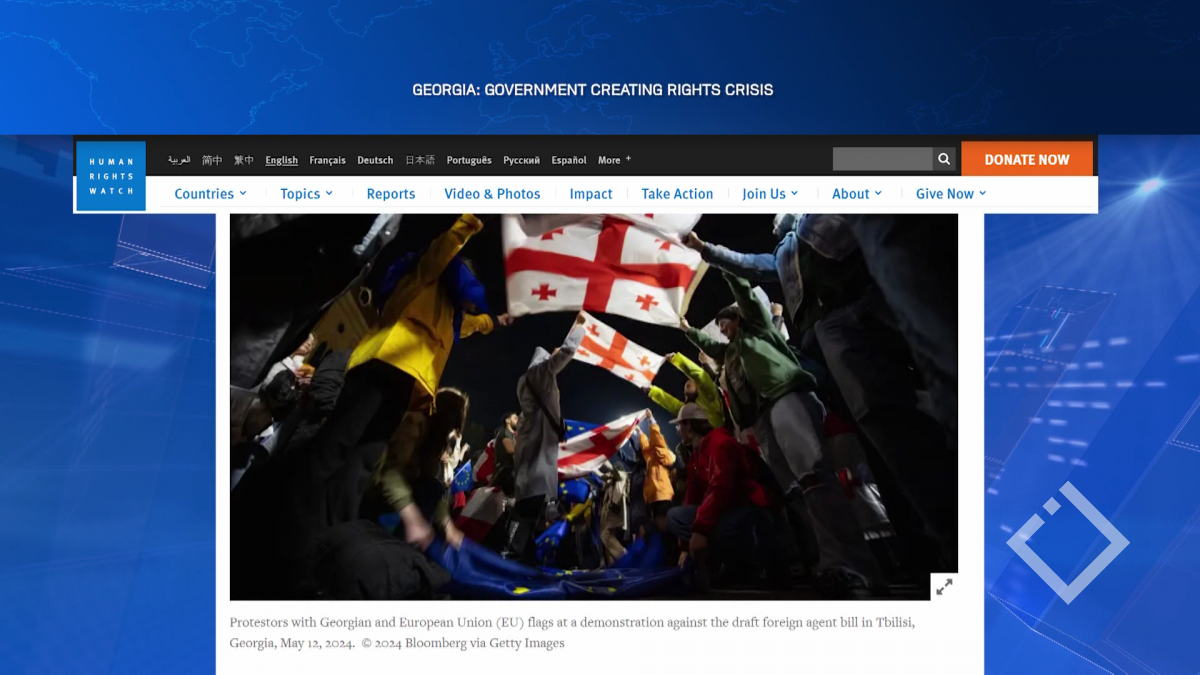The image size is (1200, 675).
Task: Open the Countries dropdown menu
Action: (x=210, y=194)
